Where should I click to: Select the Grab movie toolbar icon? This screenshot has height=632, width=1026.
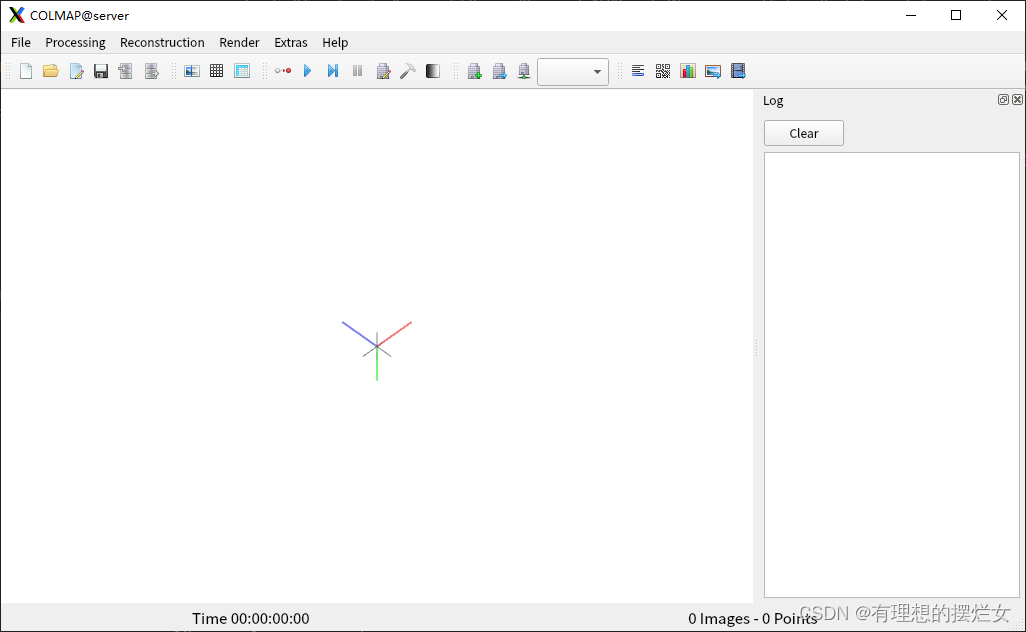[x=738, y=71]
